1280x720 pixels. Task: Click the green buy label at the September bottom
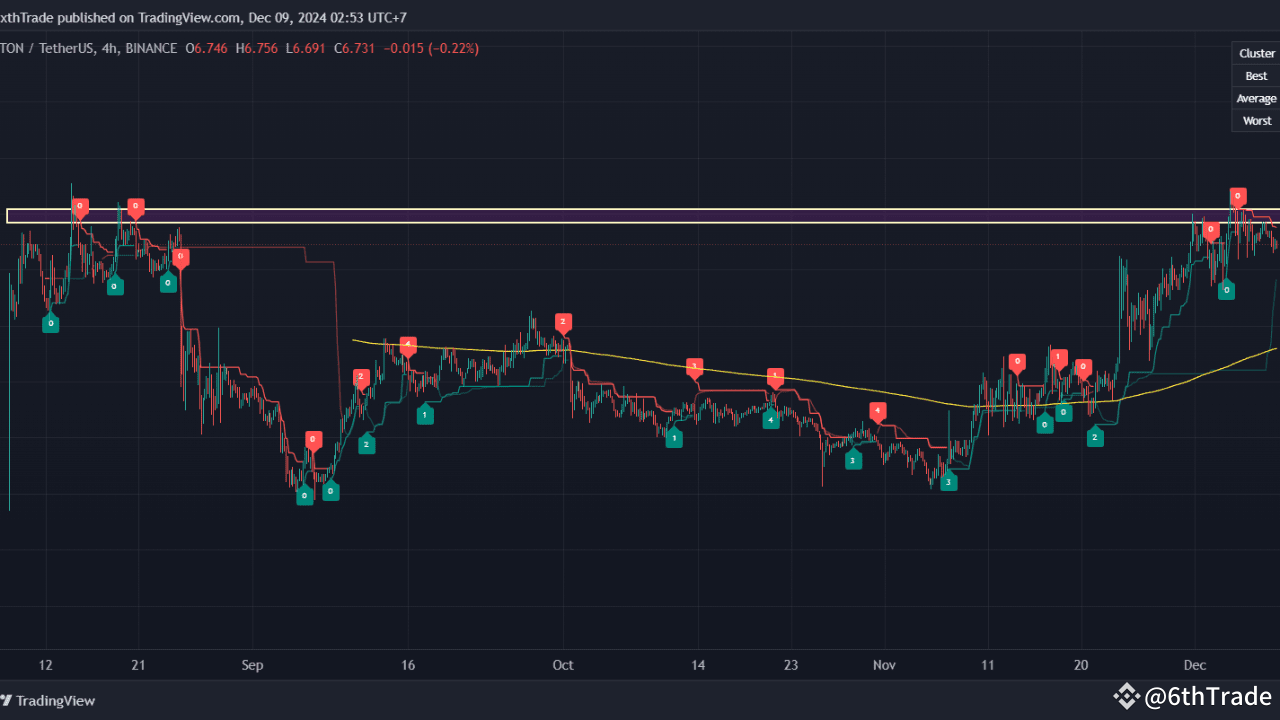pos(305,494)
